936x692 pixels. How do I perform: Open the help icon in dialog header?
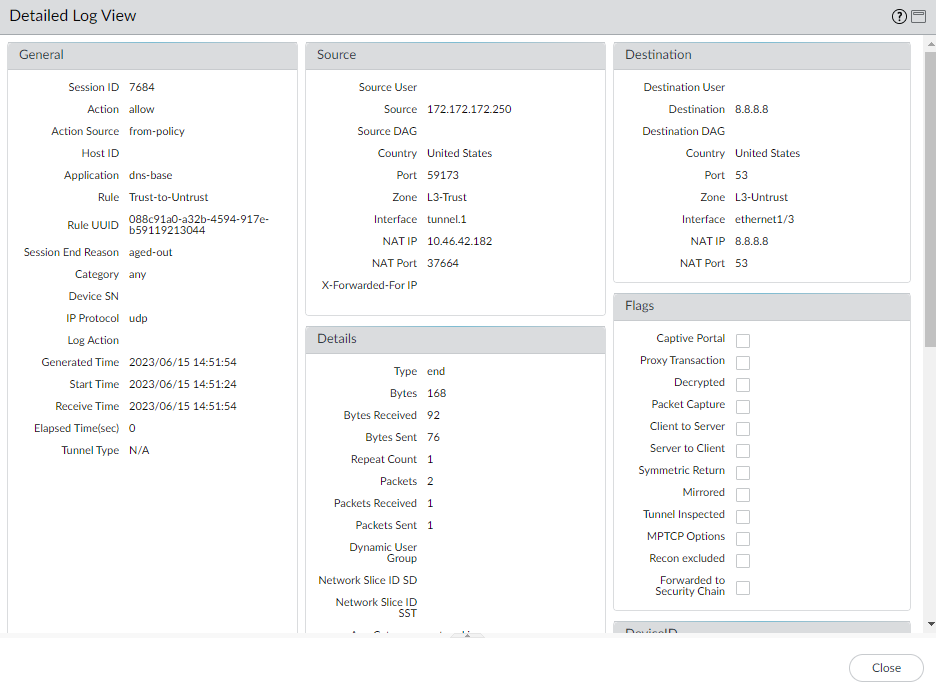tap(899, 16)
